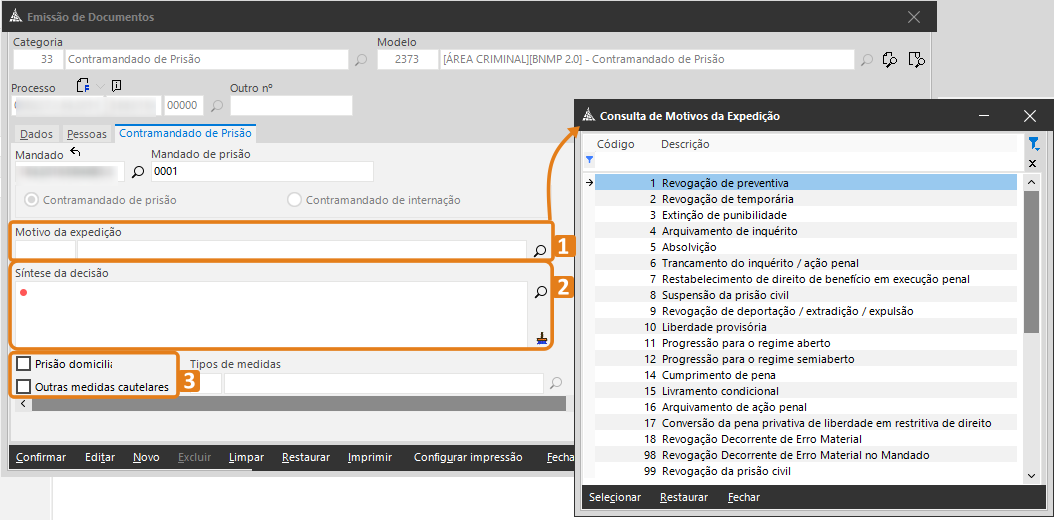Click the Código column header
This screenshot has width=1054, height=520.
[616, 144]
